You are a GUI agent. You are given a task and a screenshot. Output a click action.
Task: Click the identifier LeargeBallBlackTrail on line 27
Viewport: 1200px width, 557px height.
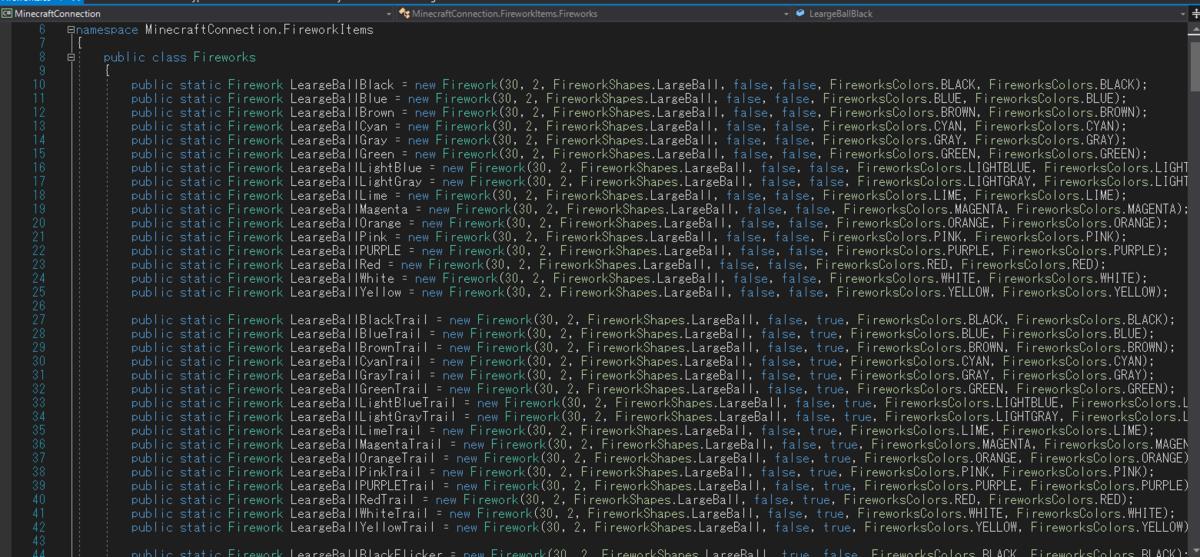359,320
